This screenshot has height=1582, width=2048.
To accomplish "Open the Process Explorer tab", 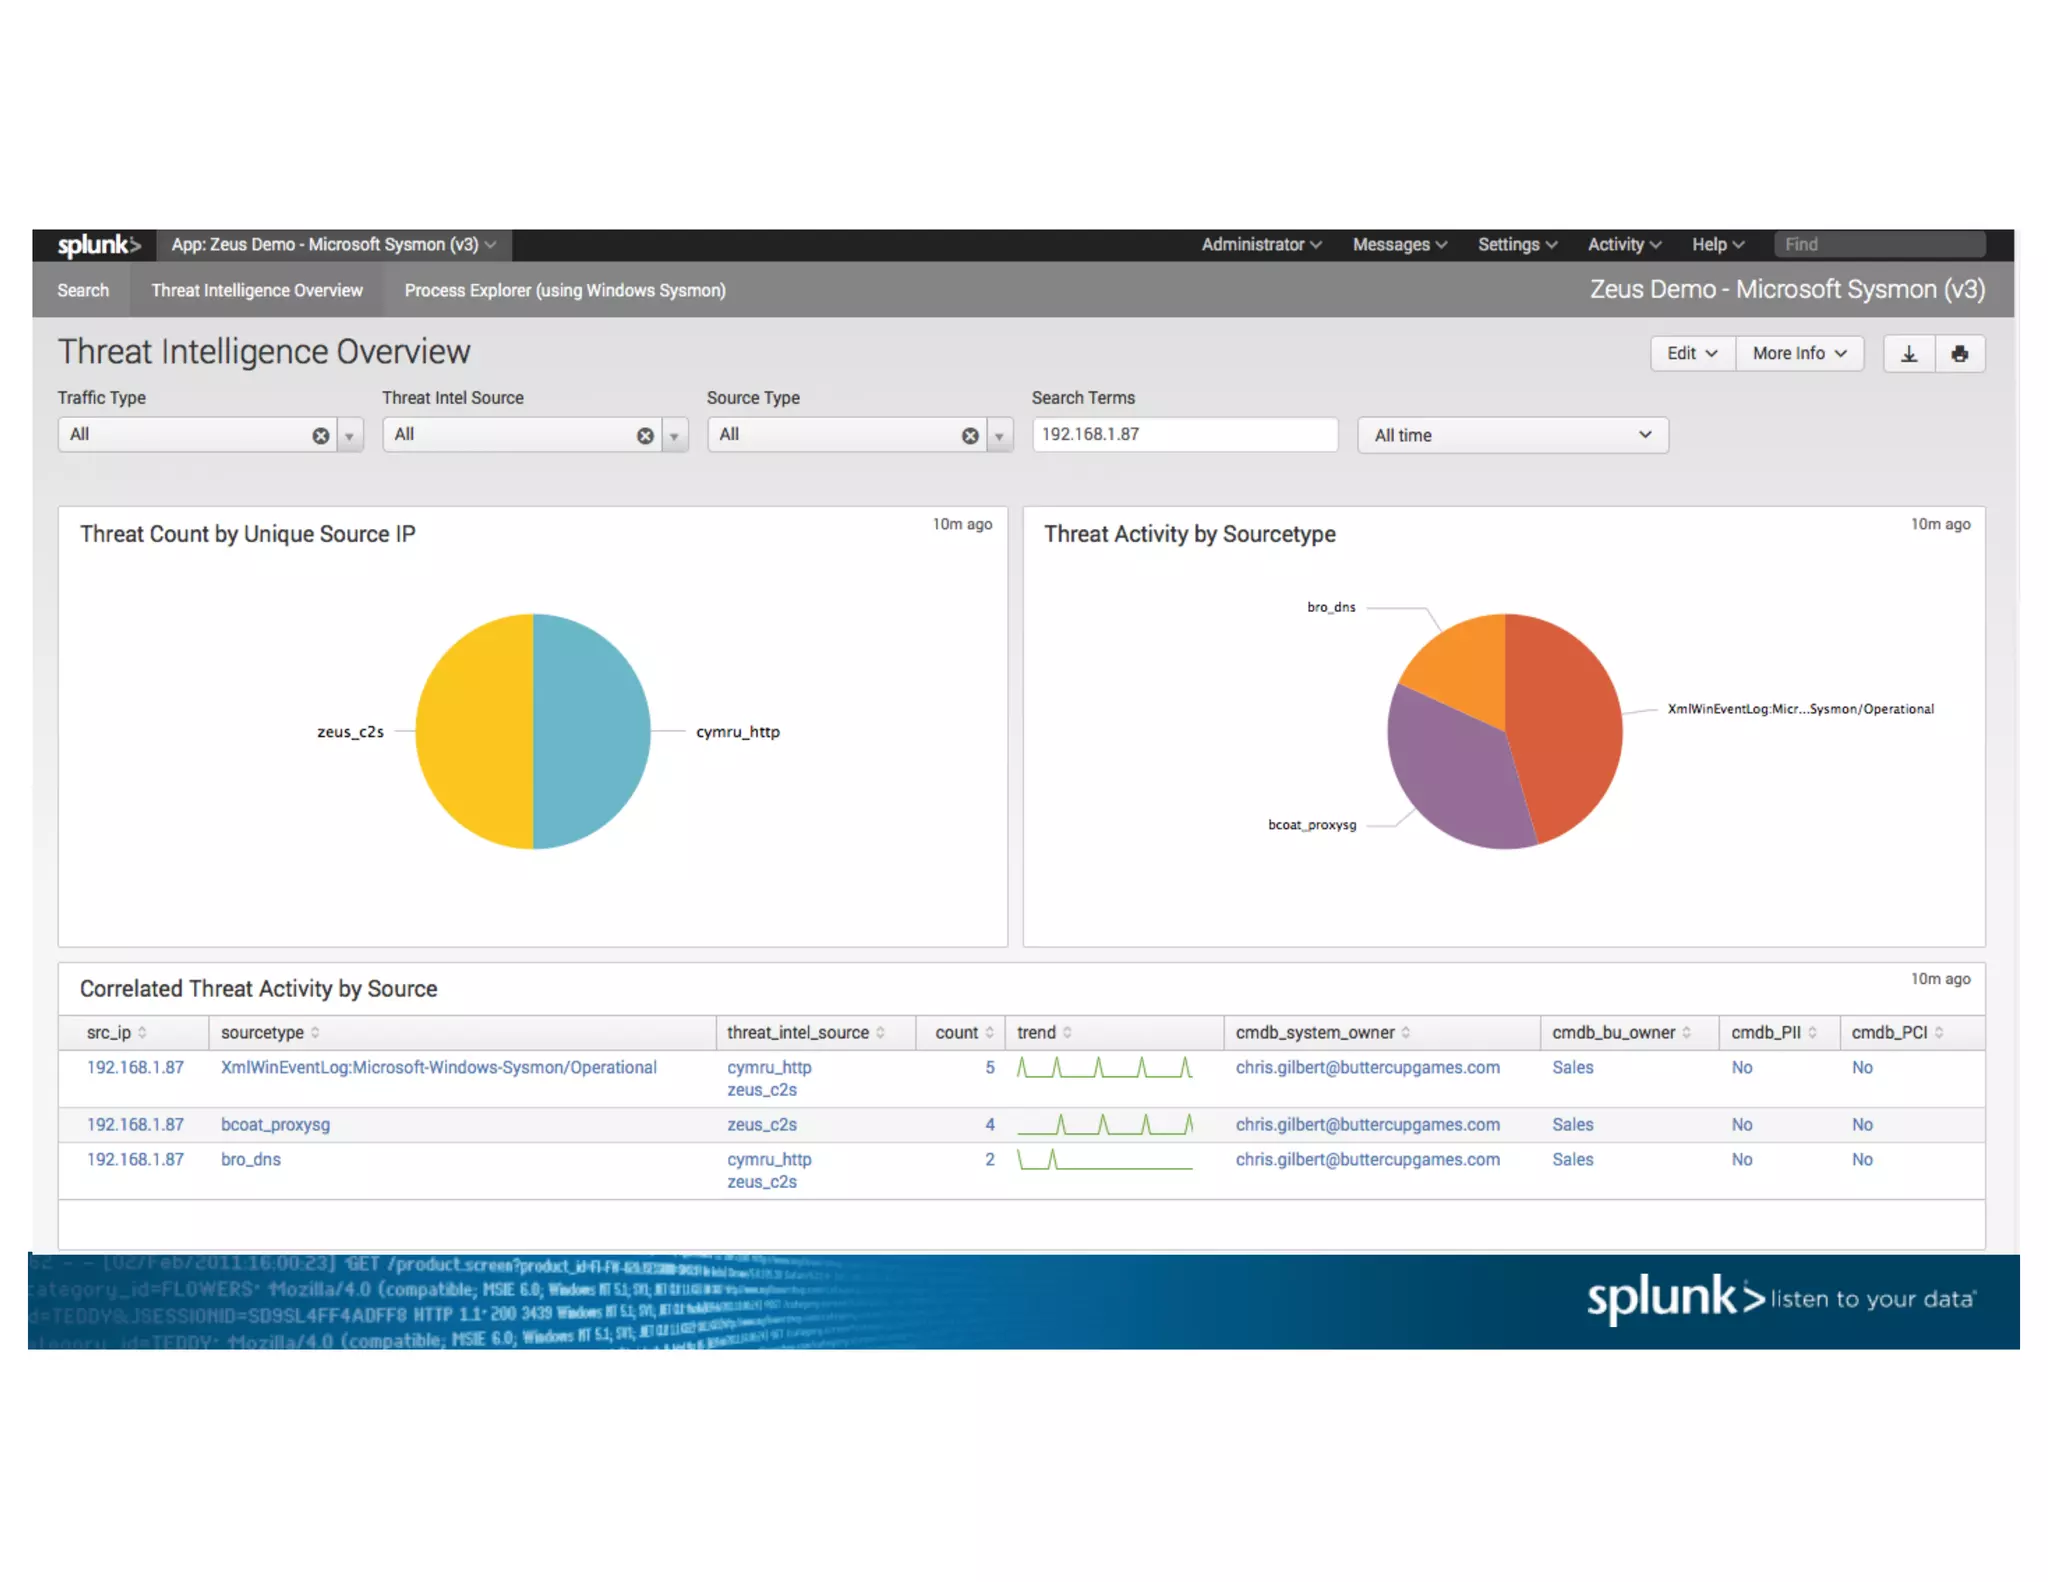I will (564, 291).
